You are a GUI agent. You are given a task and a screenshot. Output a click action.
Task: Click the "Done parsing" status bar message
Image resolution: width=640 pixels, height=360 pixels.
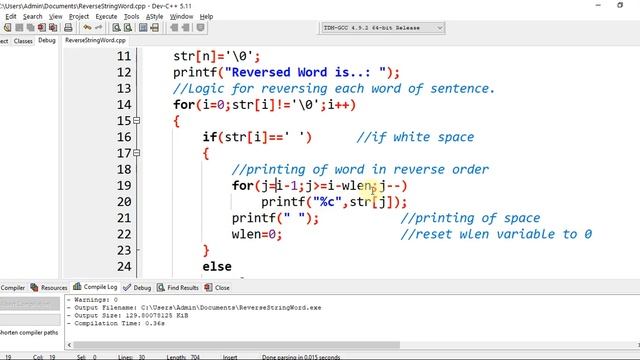click(301, 357)
